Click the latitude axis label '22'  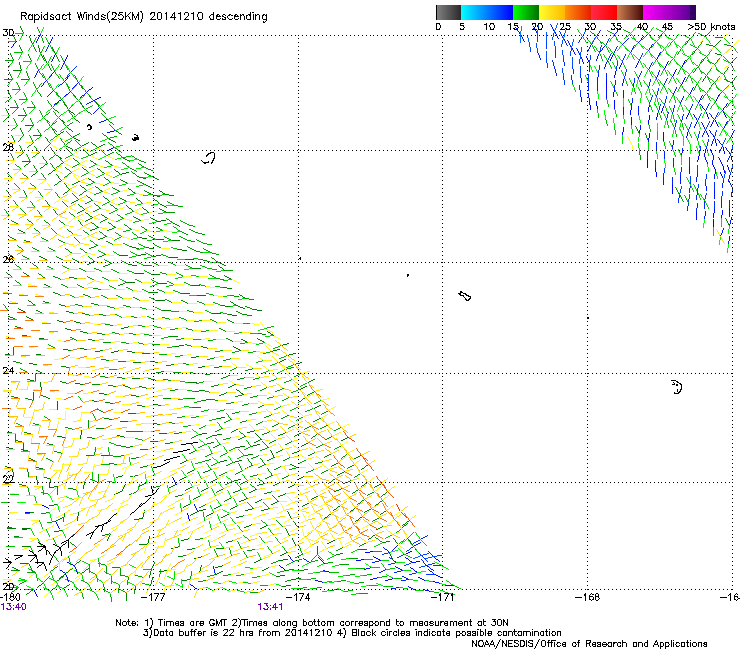click(x=8, y=479)
